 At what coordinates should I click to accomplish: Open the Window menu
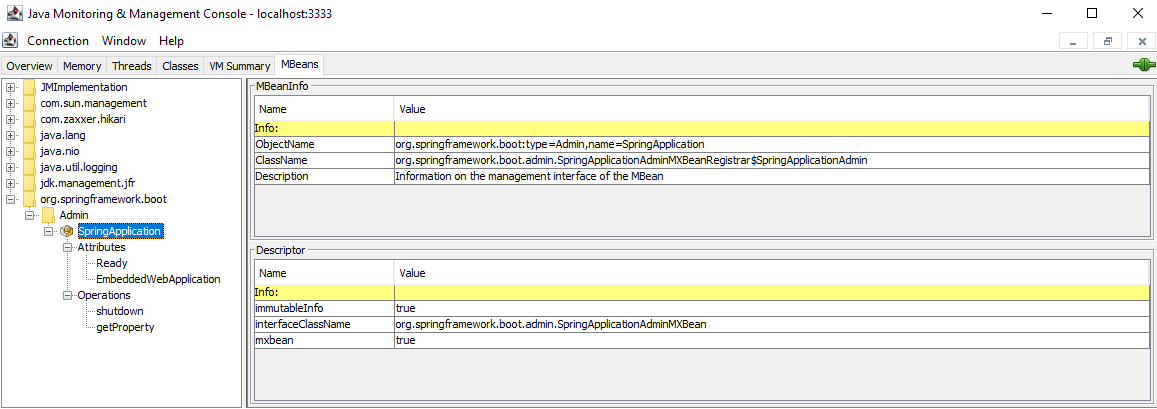[x=124, y=41]
